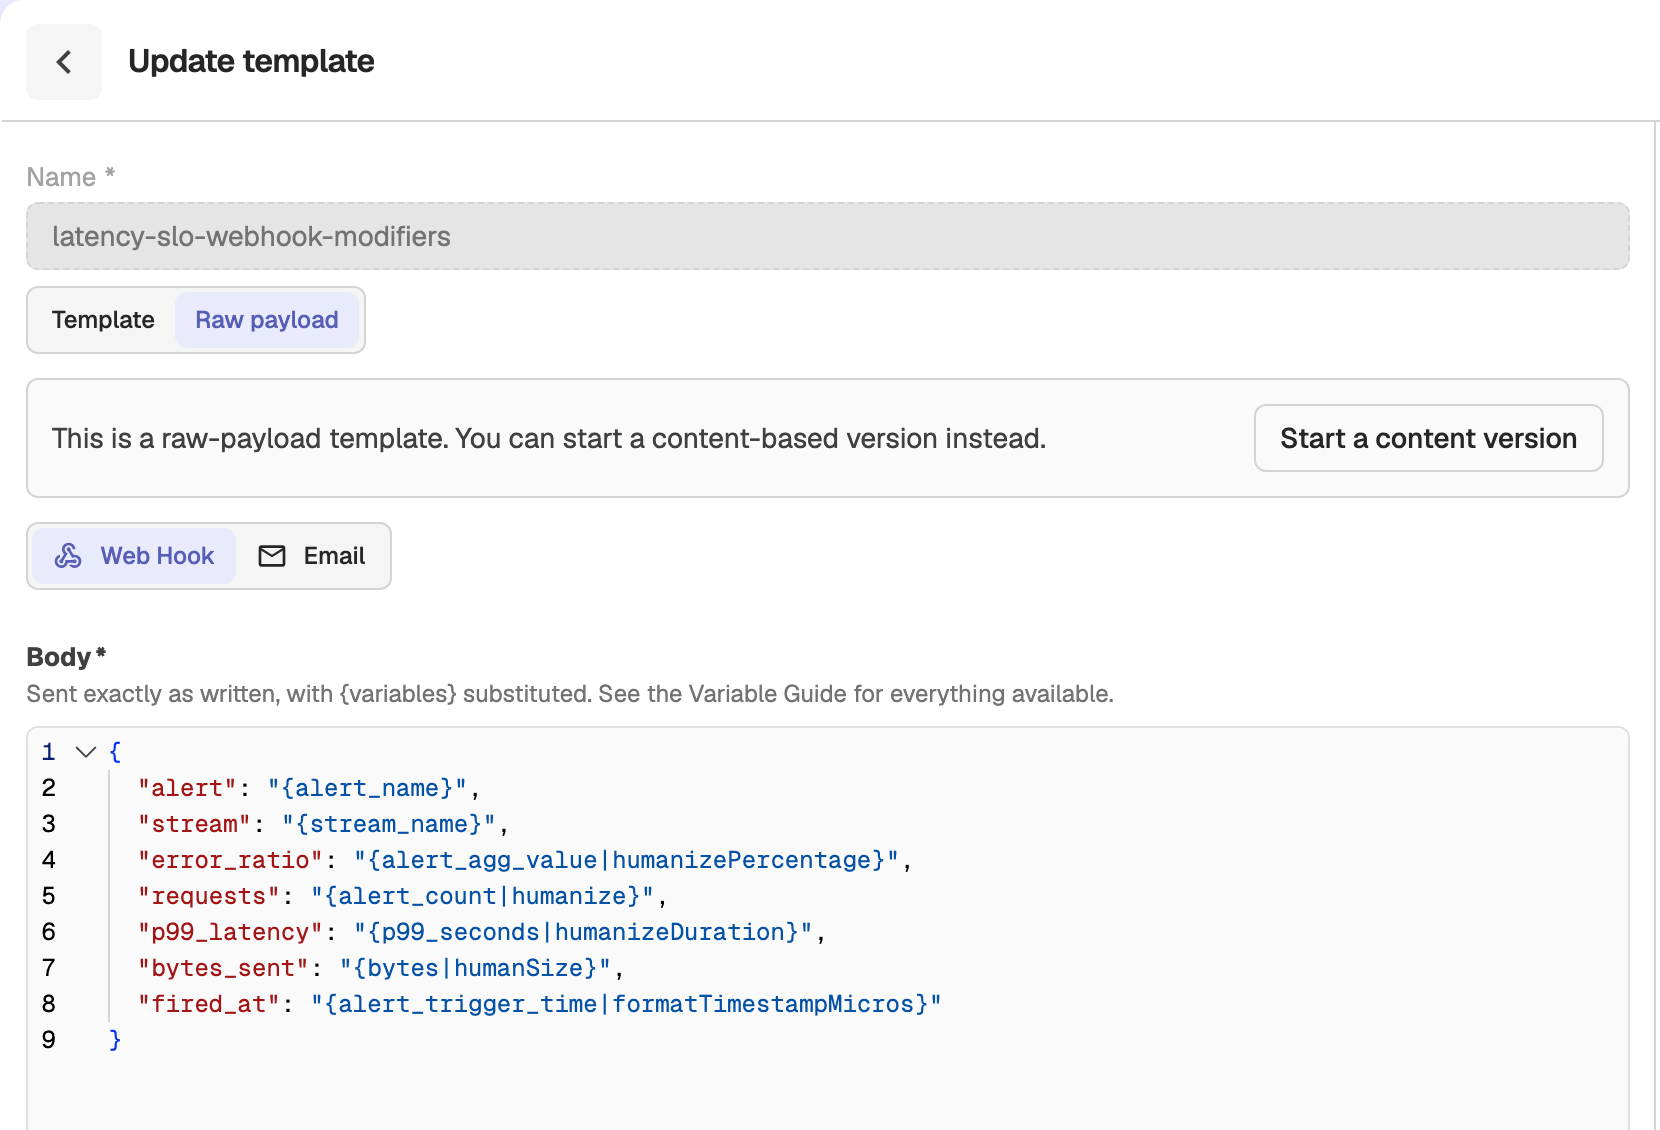
Task: Click Start a content version button
Action: pyautogui.click(x=1429, y=438)
